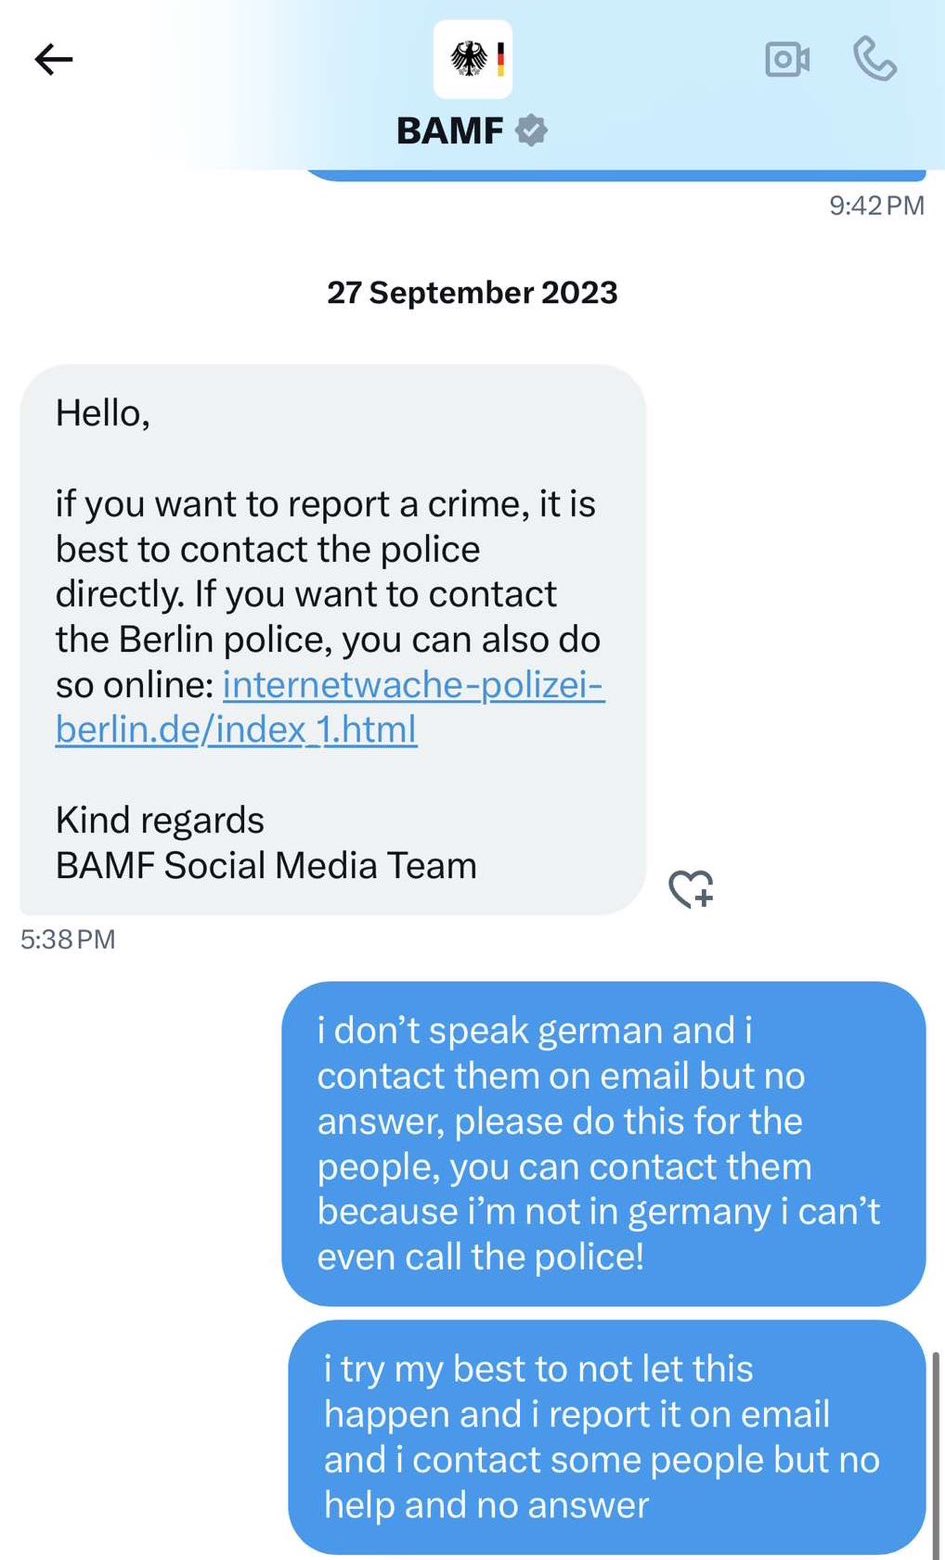The image size is (945, 1560).
Task: Tap the 9:42 PM timestamp
Action: pos(876,205)
